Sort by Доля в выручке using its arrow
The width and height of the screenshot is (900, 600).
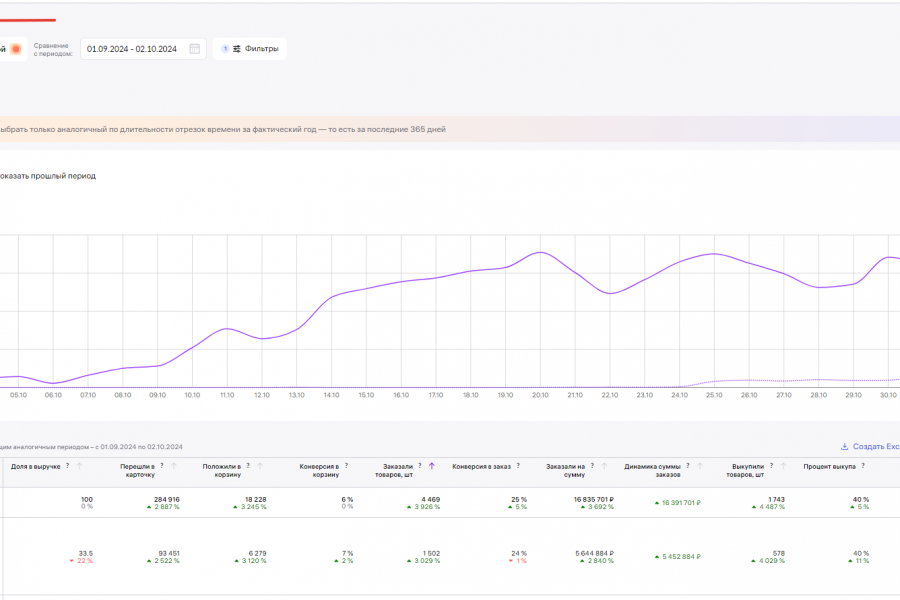coord(80,466)
